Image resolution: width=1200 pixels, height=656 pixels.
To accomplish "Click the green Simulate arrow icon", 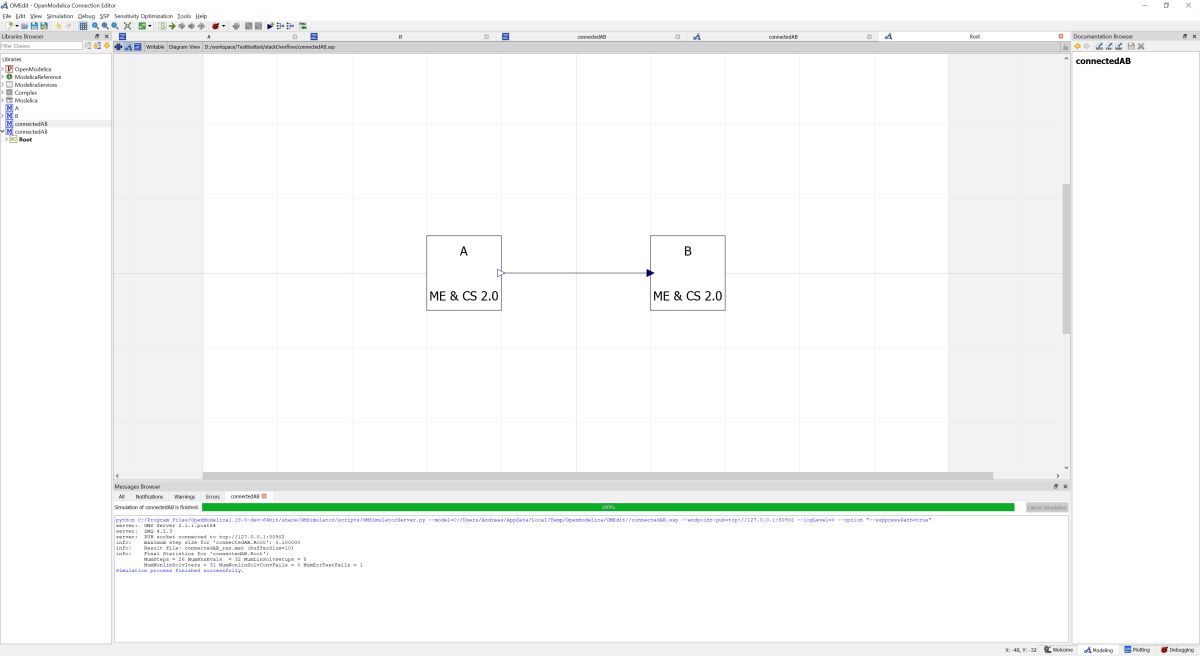I will [172, 26].
